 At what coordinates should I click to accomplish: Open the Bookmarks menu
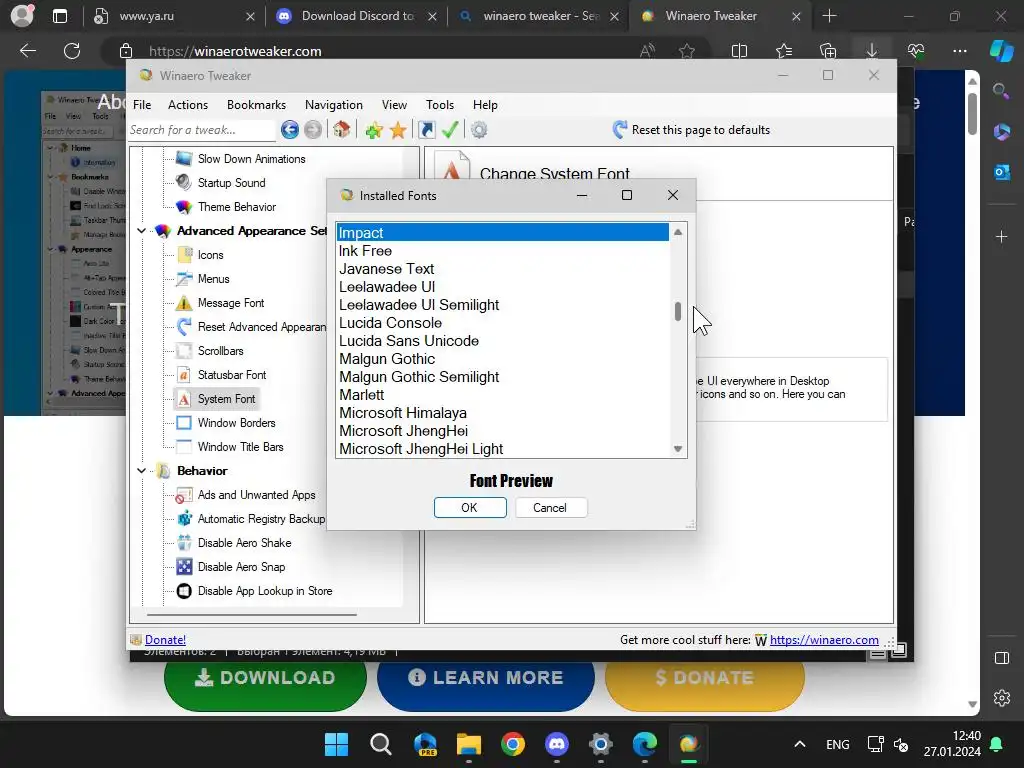click(x=256, y=104)
